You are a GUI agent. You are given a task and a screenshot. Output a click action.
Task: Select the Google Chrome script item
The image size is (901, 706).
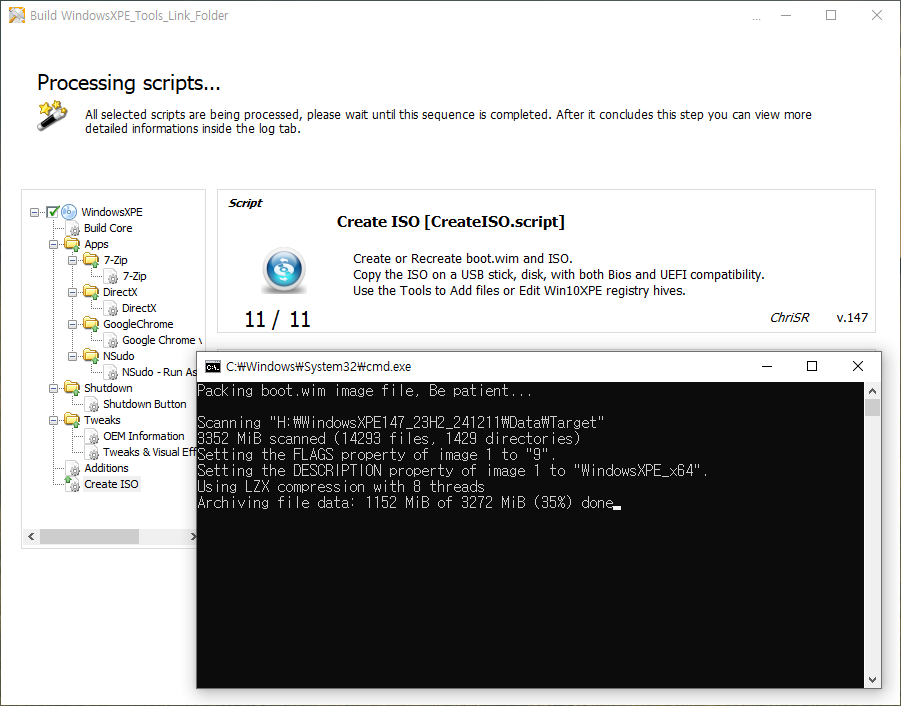[x=161, y=340]
